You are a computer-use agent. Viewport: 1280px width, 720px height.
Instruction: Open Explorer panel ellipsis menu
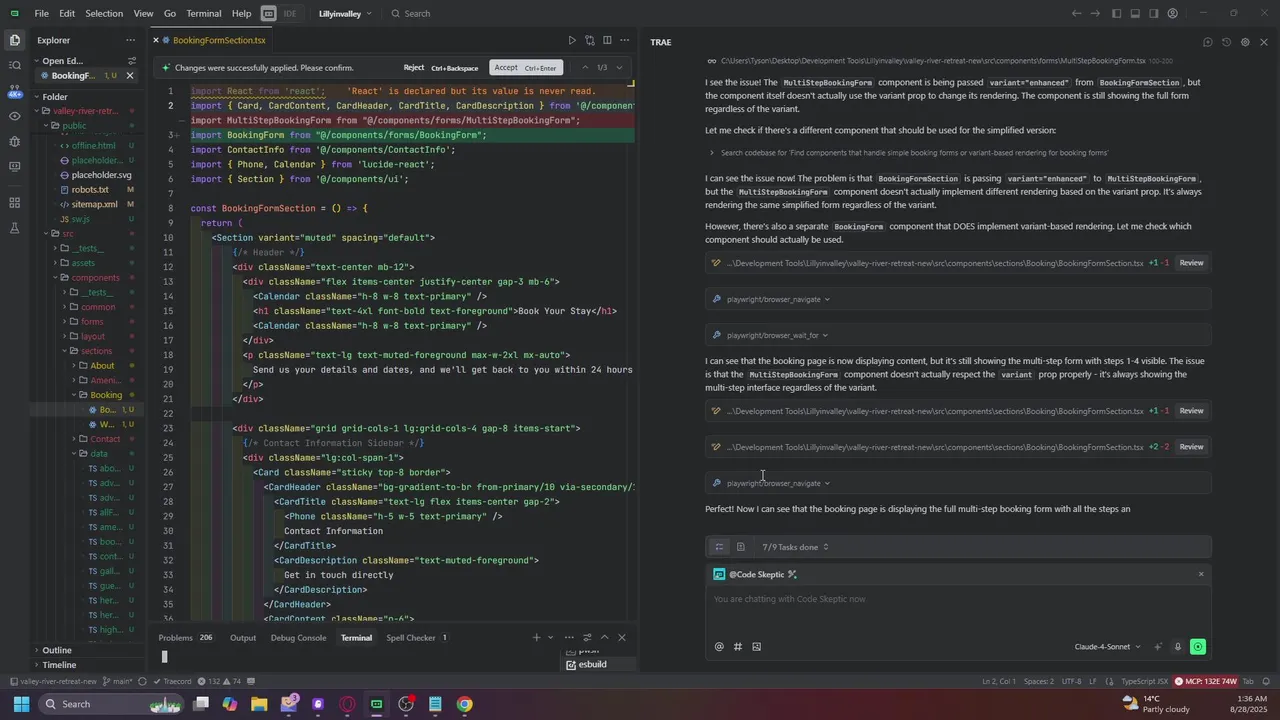[130, 40]
